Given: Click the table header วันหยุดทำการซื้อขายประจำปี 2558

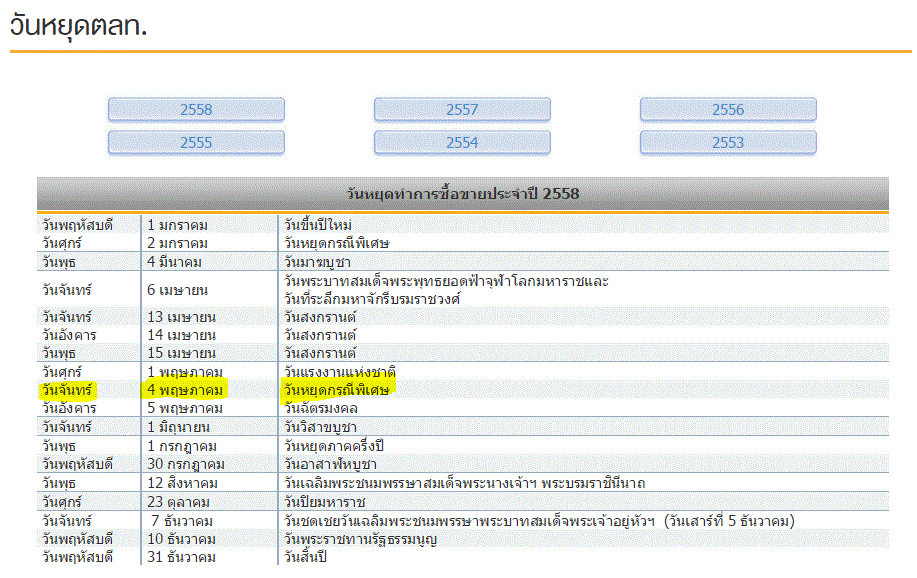Looking at the screenshot, I should point(463,194).
